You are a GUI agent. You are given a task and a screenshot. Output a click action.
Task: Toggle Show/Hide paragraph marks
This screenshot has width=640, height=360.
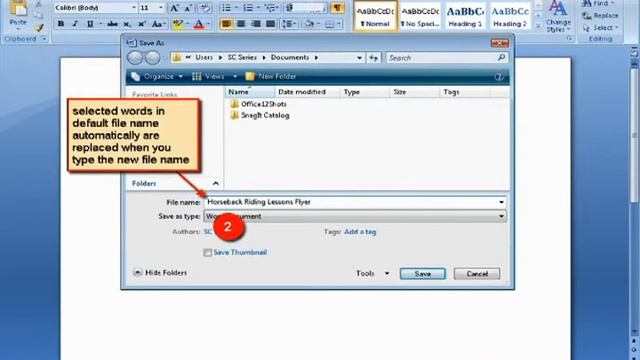coord(337,8)
